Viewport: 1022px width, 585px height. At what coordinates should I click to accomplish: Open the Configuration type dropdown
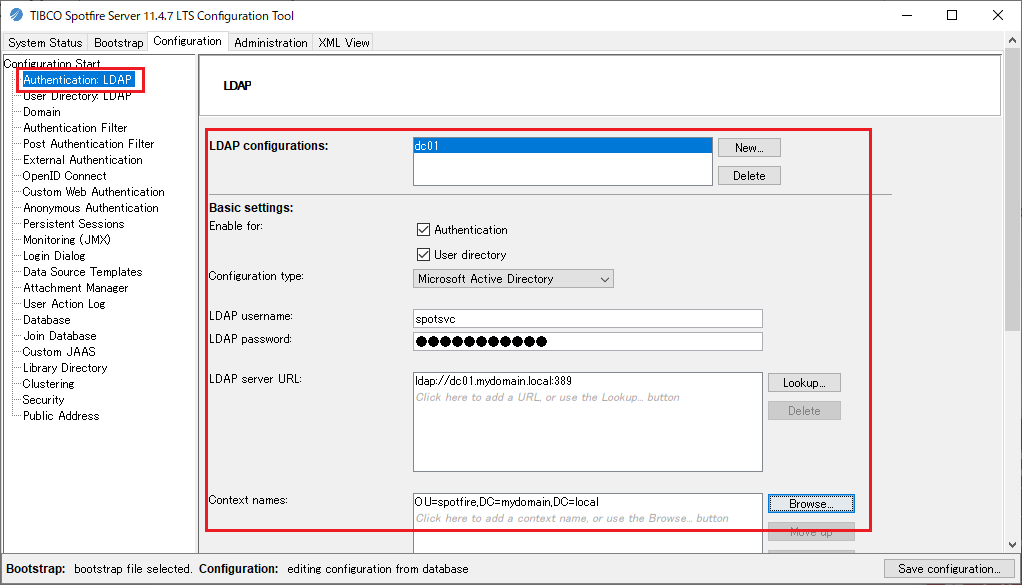coord(513,279)
